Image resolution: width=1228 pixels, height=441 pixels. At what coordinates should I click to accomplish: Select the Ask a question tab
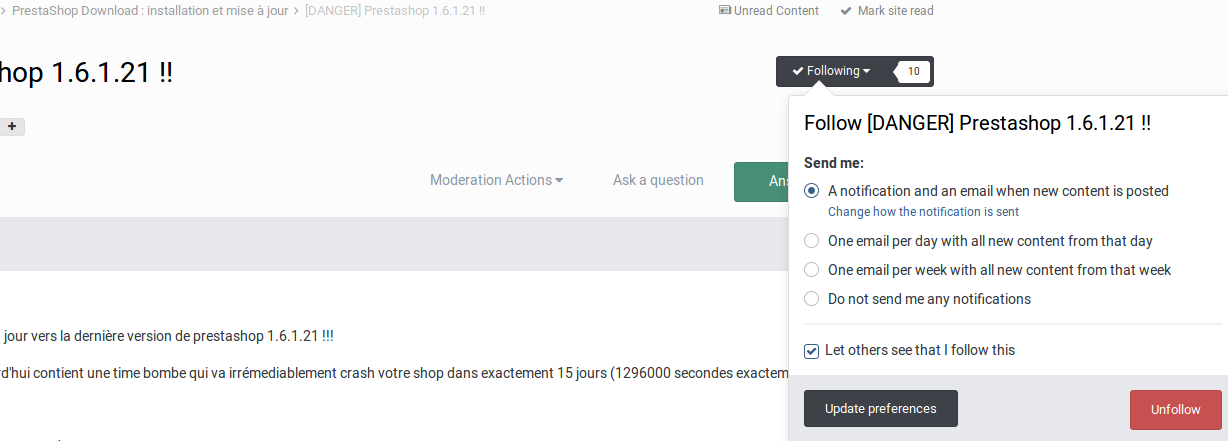tap(658, 180)
